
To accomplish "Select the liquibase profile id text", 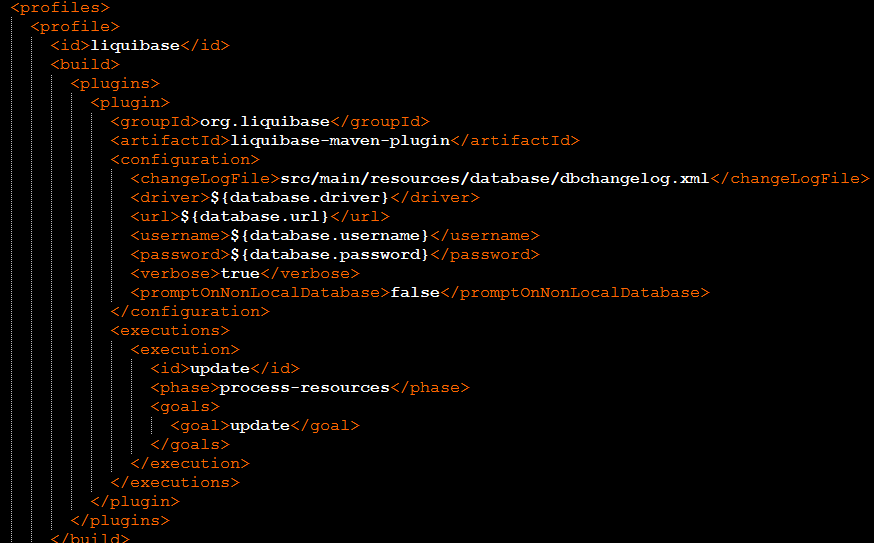I will [135, 45].
